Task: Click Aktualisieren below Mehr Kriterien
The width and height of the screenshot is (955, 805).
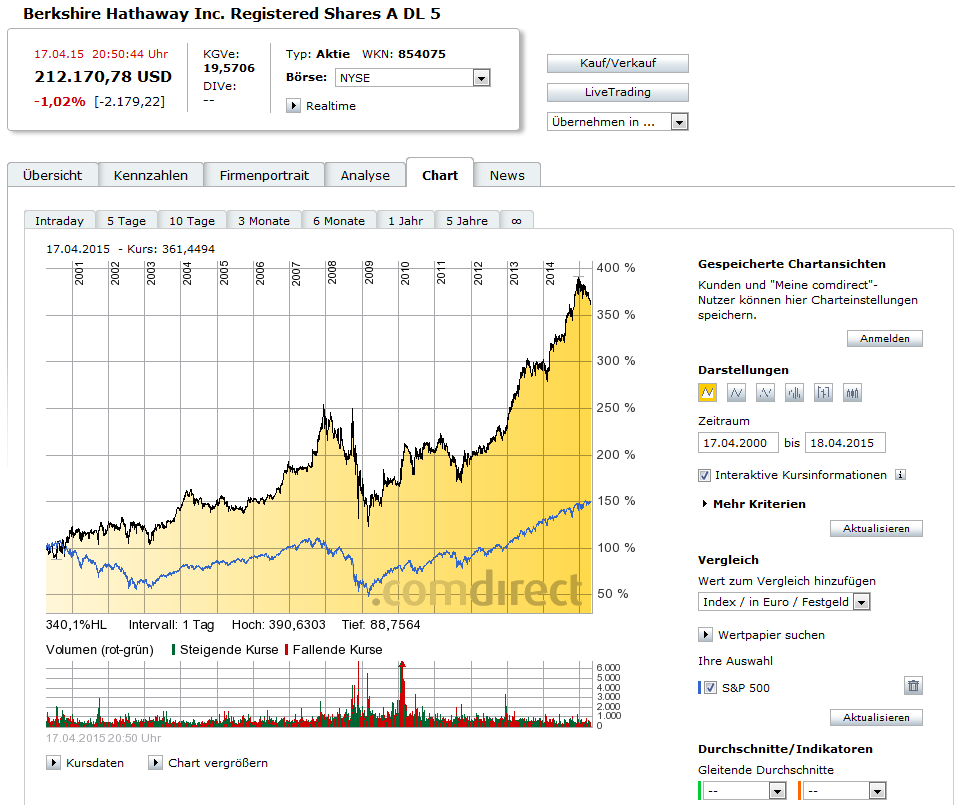Action: point(876,529)
